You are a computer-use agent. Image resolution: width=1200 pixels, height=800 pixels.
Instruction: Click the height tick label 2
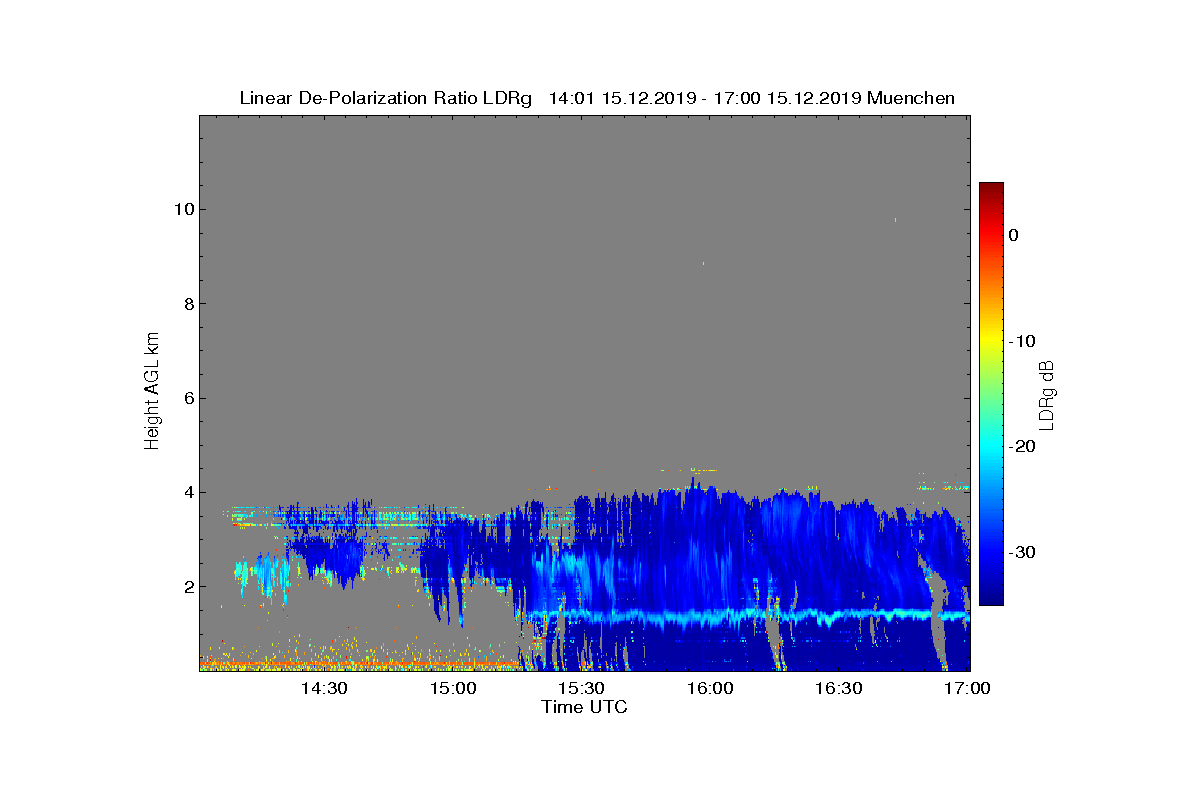[187, 587]
